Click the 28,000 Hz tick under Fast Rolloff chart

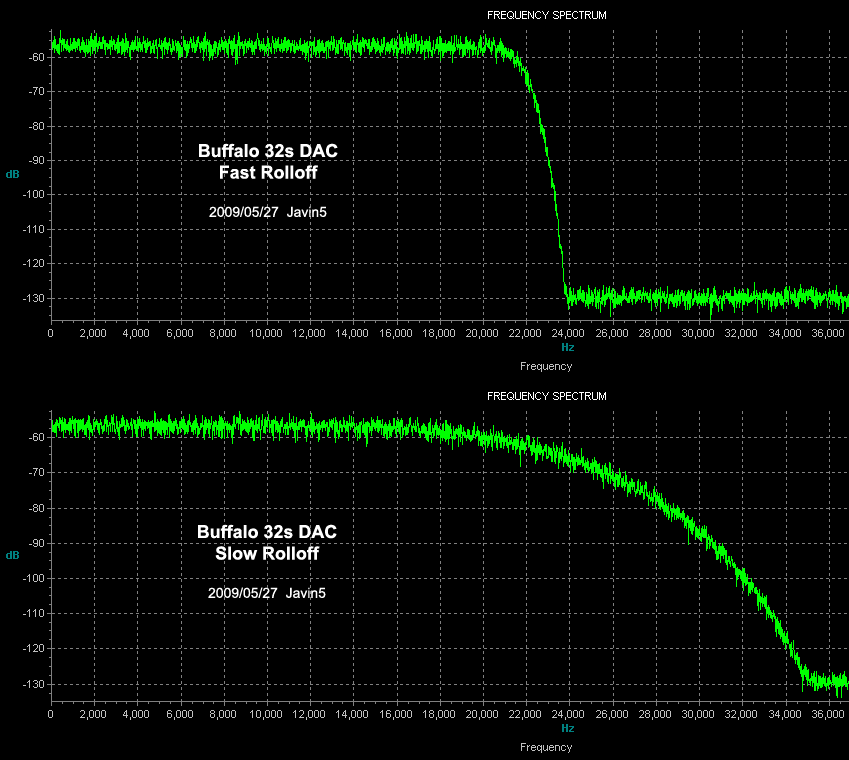655,333
